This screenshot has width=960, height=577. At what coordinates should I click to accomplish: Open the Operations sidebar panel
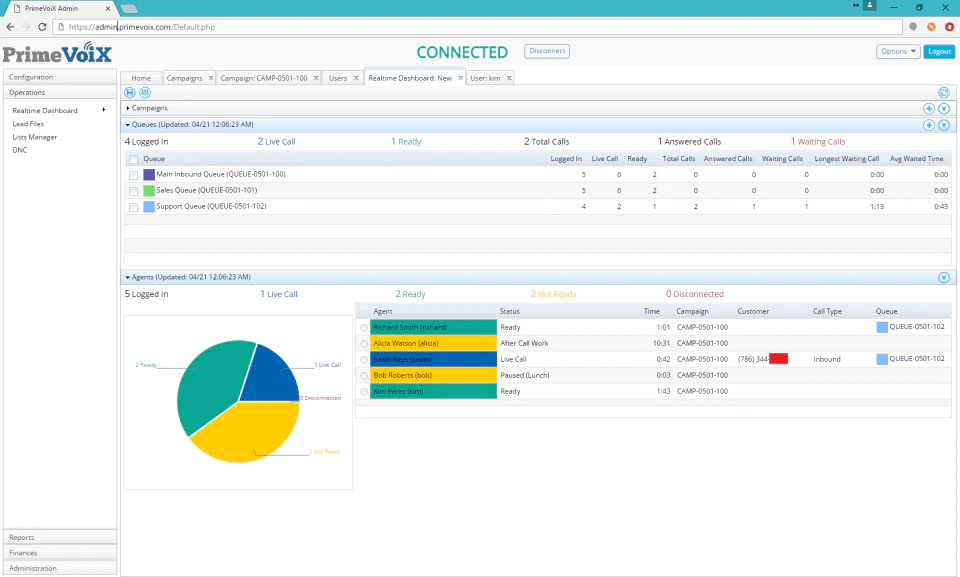tap(59, 92)
